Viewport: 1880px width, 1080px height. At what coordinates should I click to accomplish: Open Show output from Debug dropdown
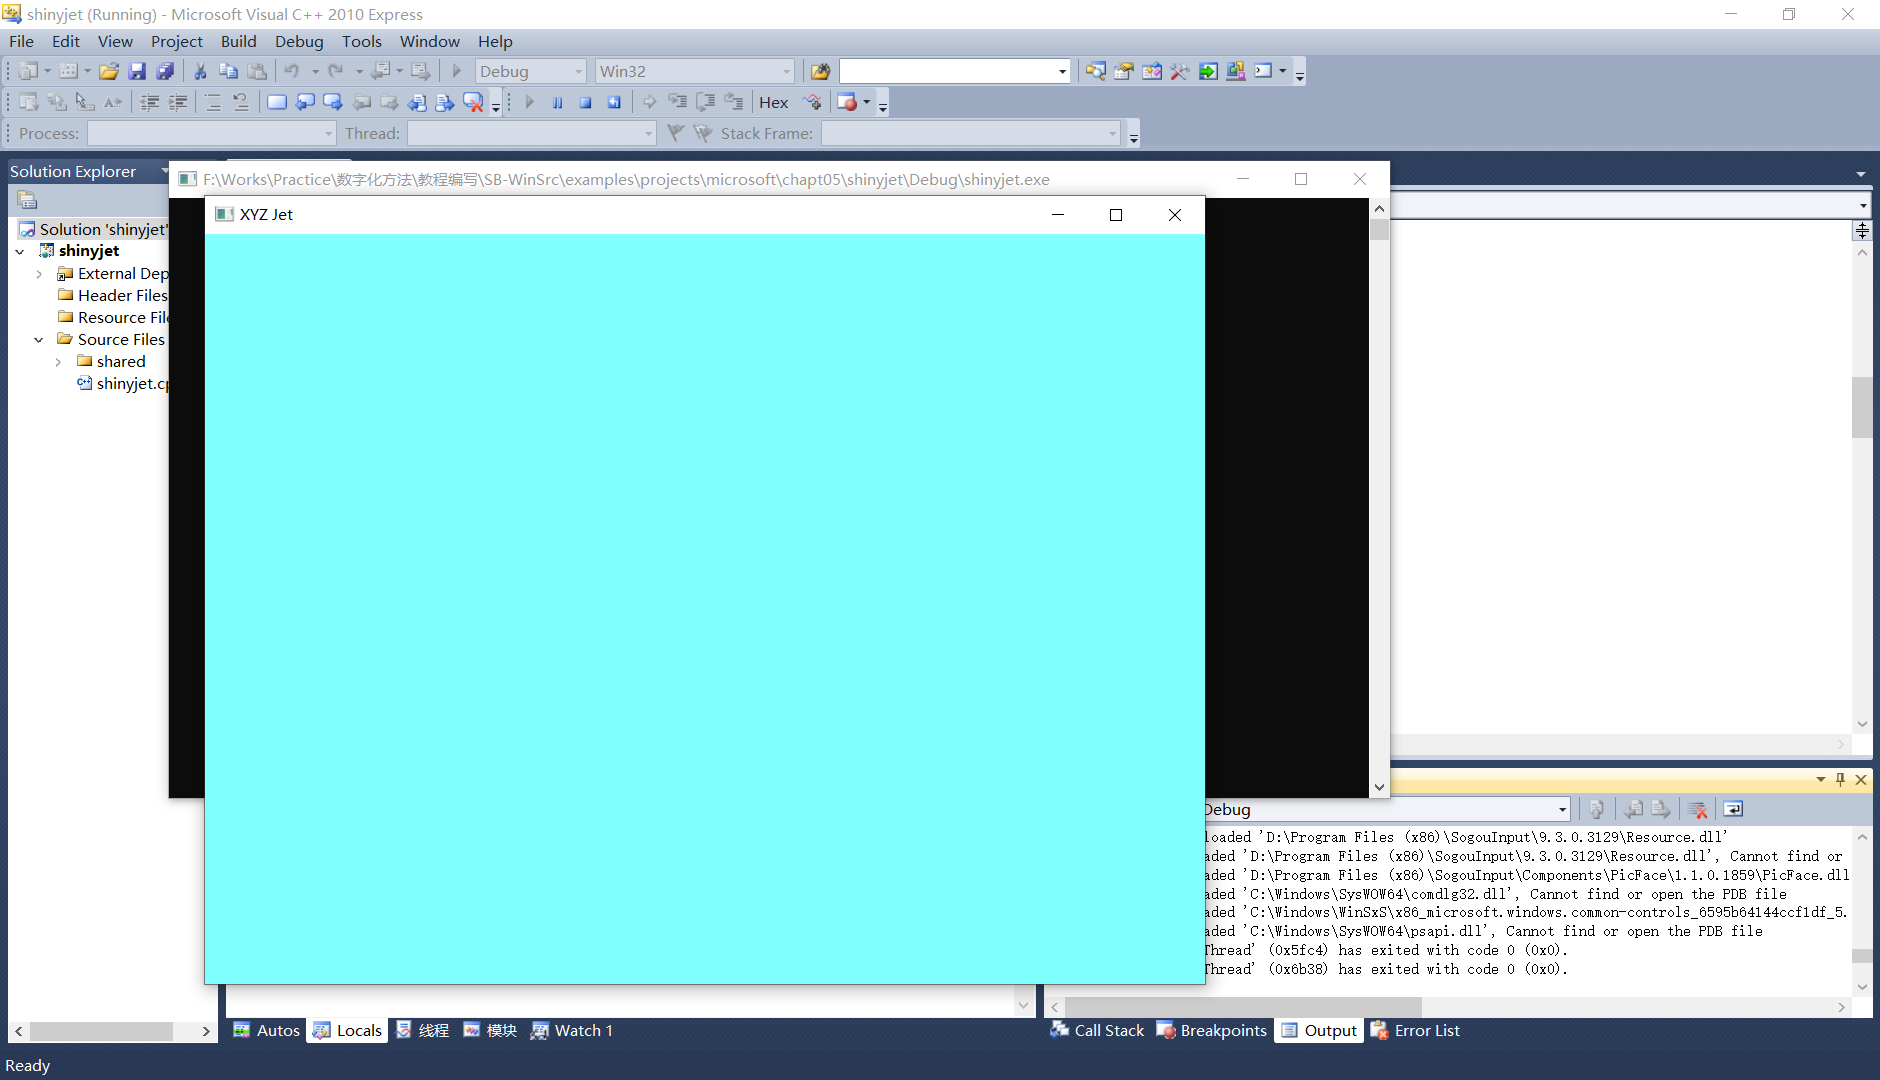pyautogui.click(x=1562, y=810)
